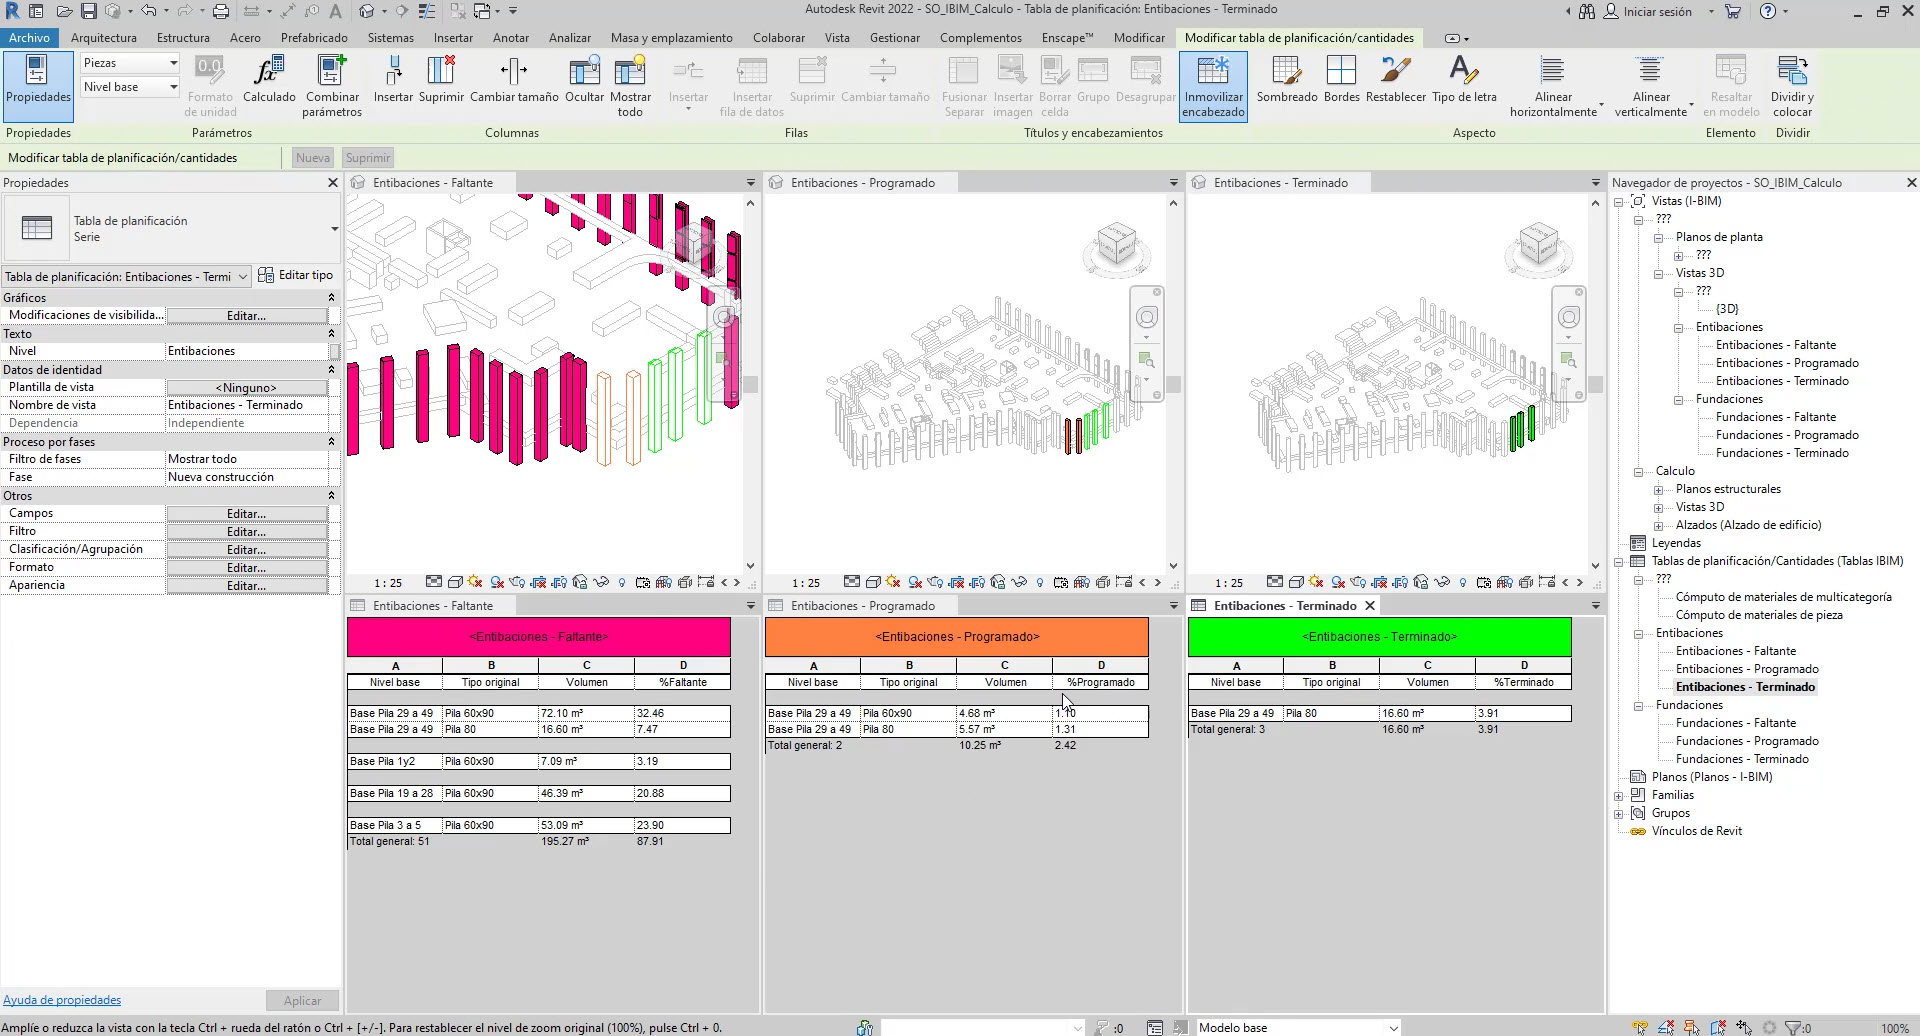
Task: Open the Ayuda de propiedades link
Action: pos(62,1000)
